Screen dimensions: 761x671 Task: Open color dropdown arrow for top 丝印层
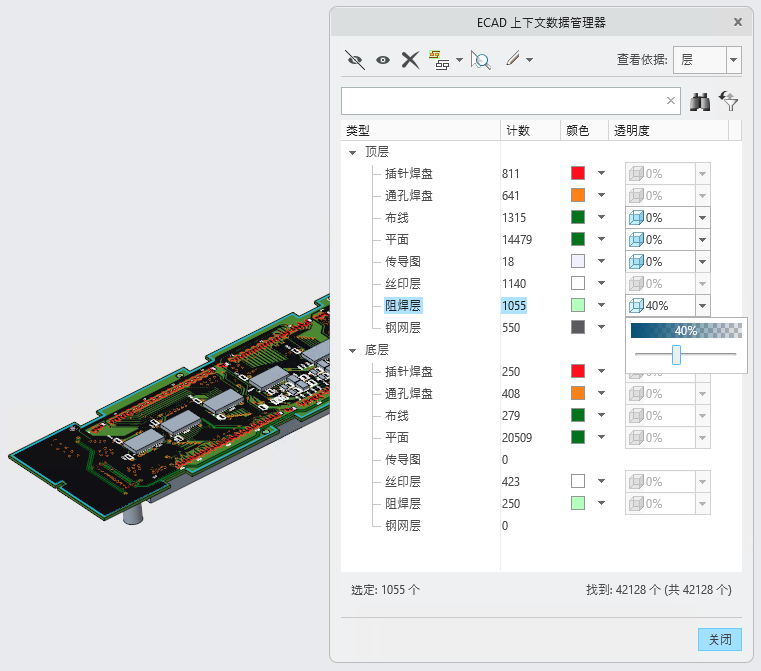(x=601, y=283)
